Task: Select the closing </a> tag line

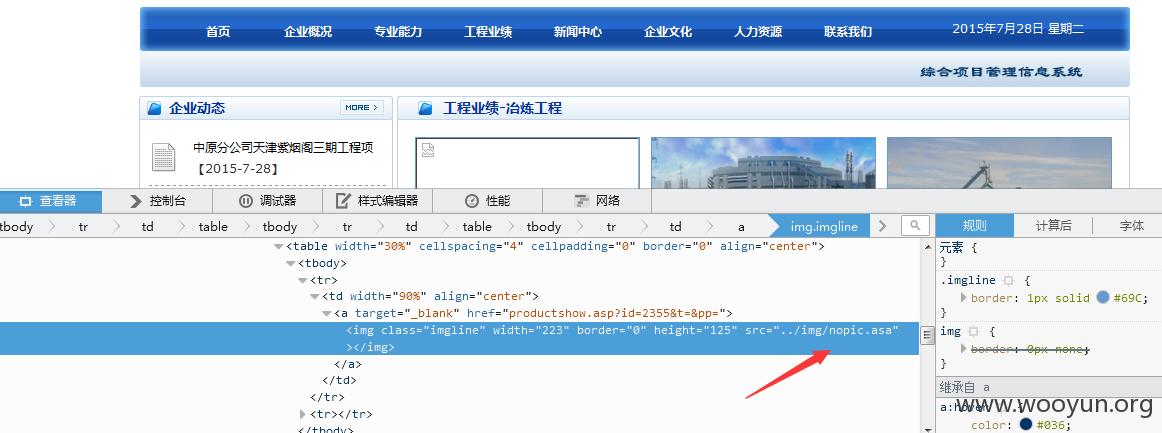Action: (348, 364)
